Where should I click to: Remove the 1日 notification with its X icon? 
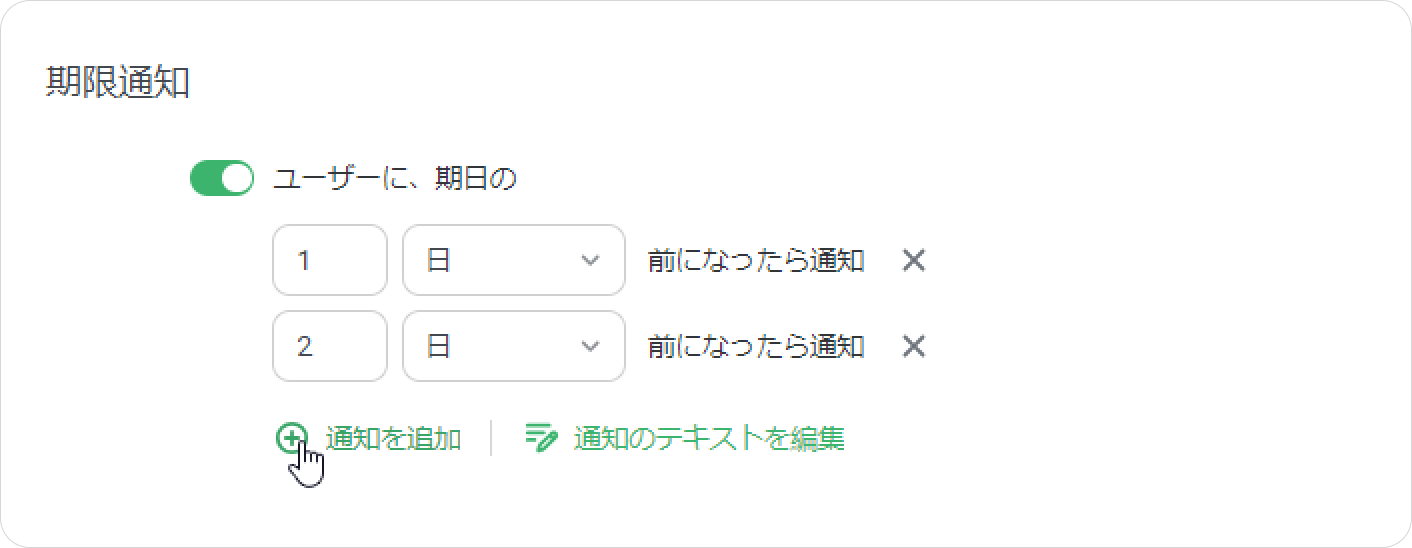click(x=914, y=261)
